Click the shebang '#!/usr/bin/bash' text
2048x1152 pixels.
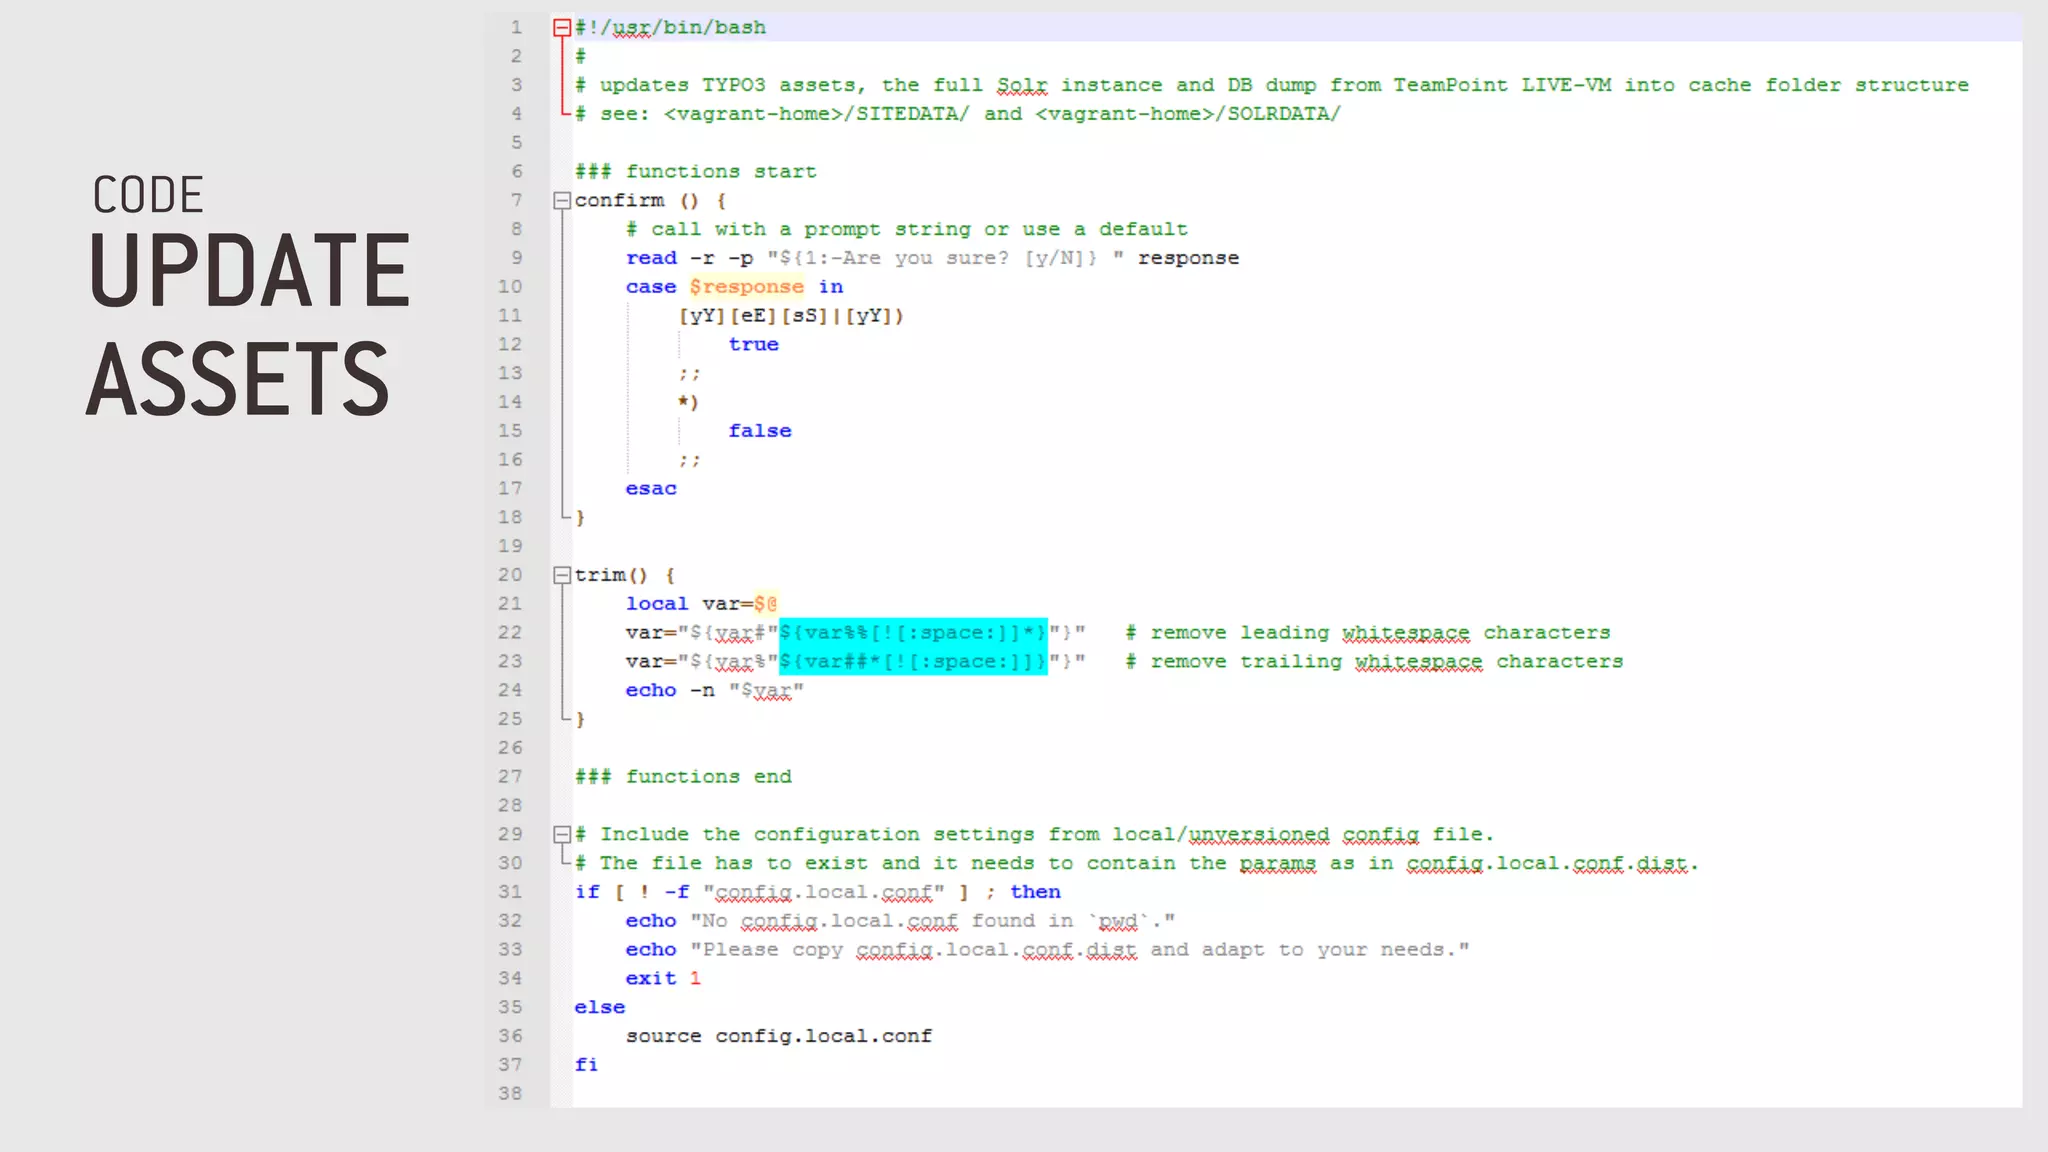670,28
